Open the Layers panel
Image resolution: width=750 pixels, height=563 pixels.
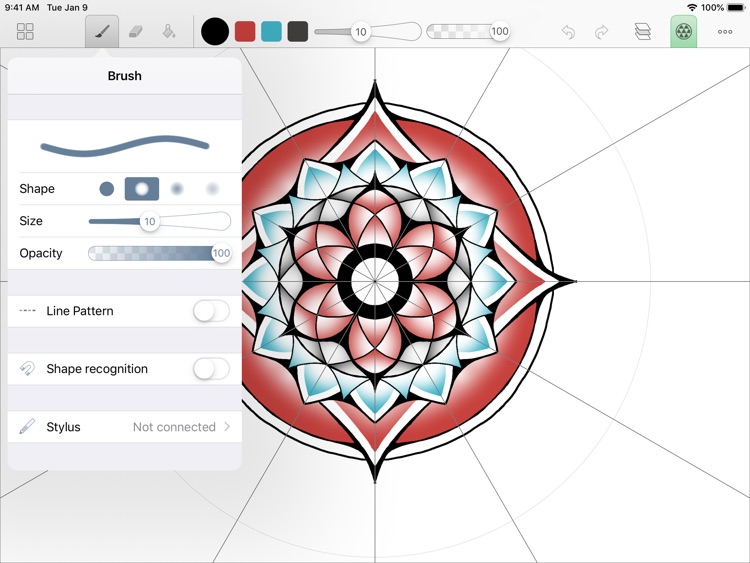643,32
